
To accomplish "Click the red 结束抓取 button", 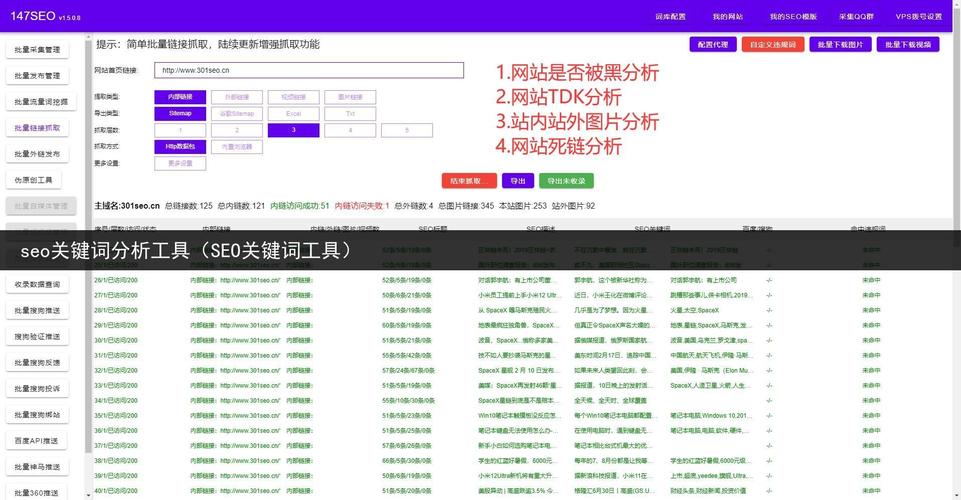I will tap(469, 181).
